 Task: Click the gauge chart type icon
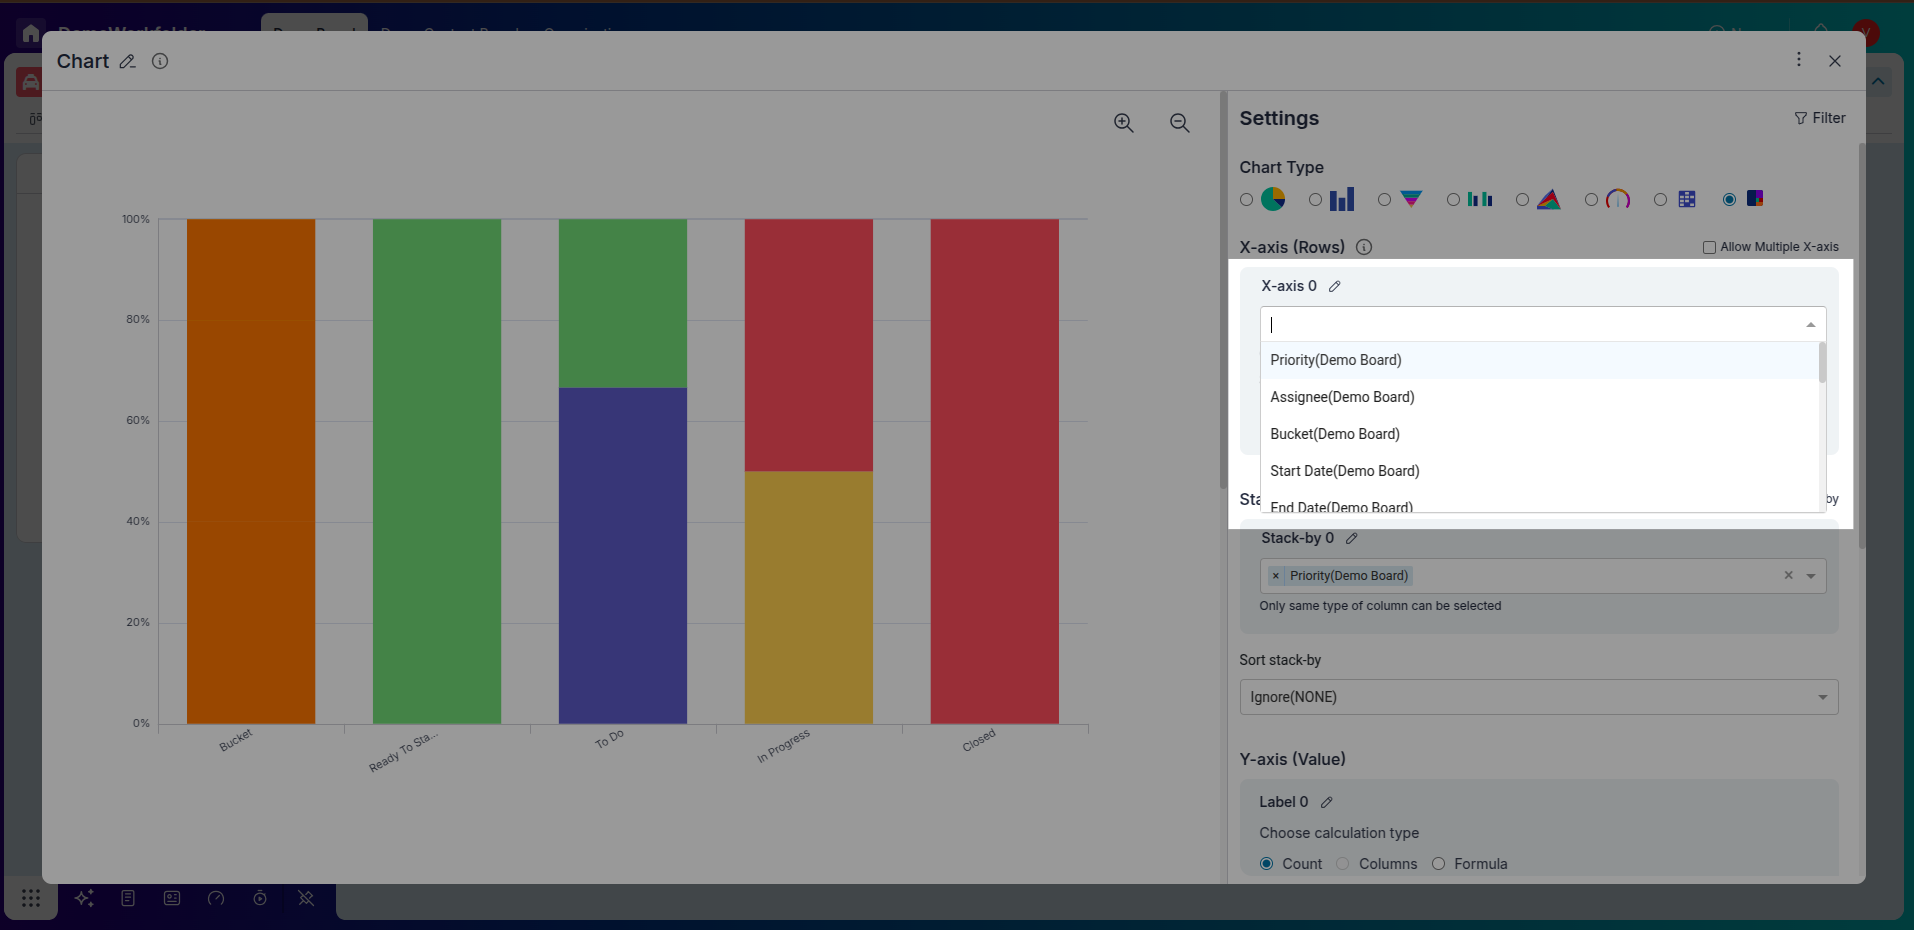tap(1618, 199)
